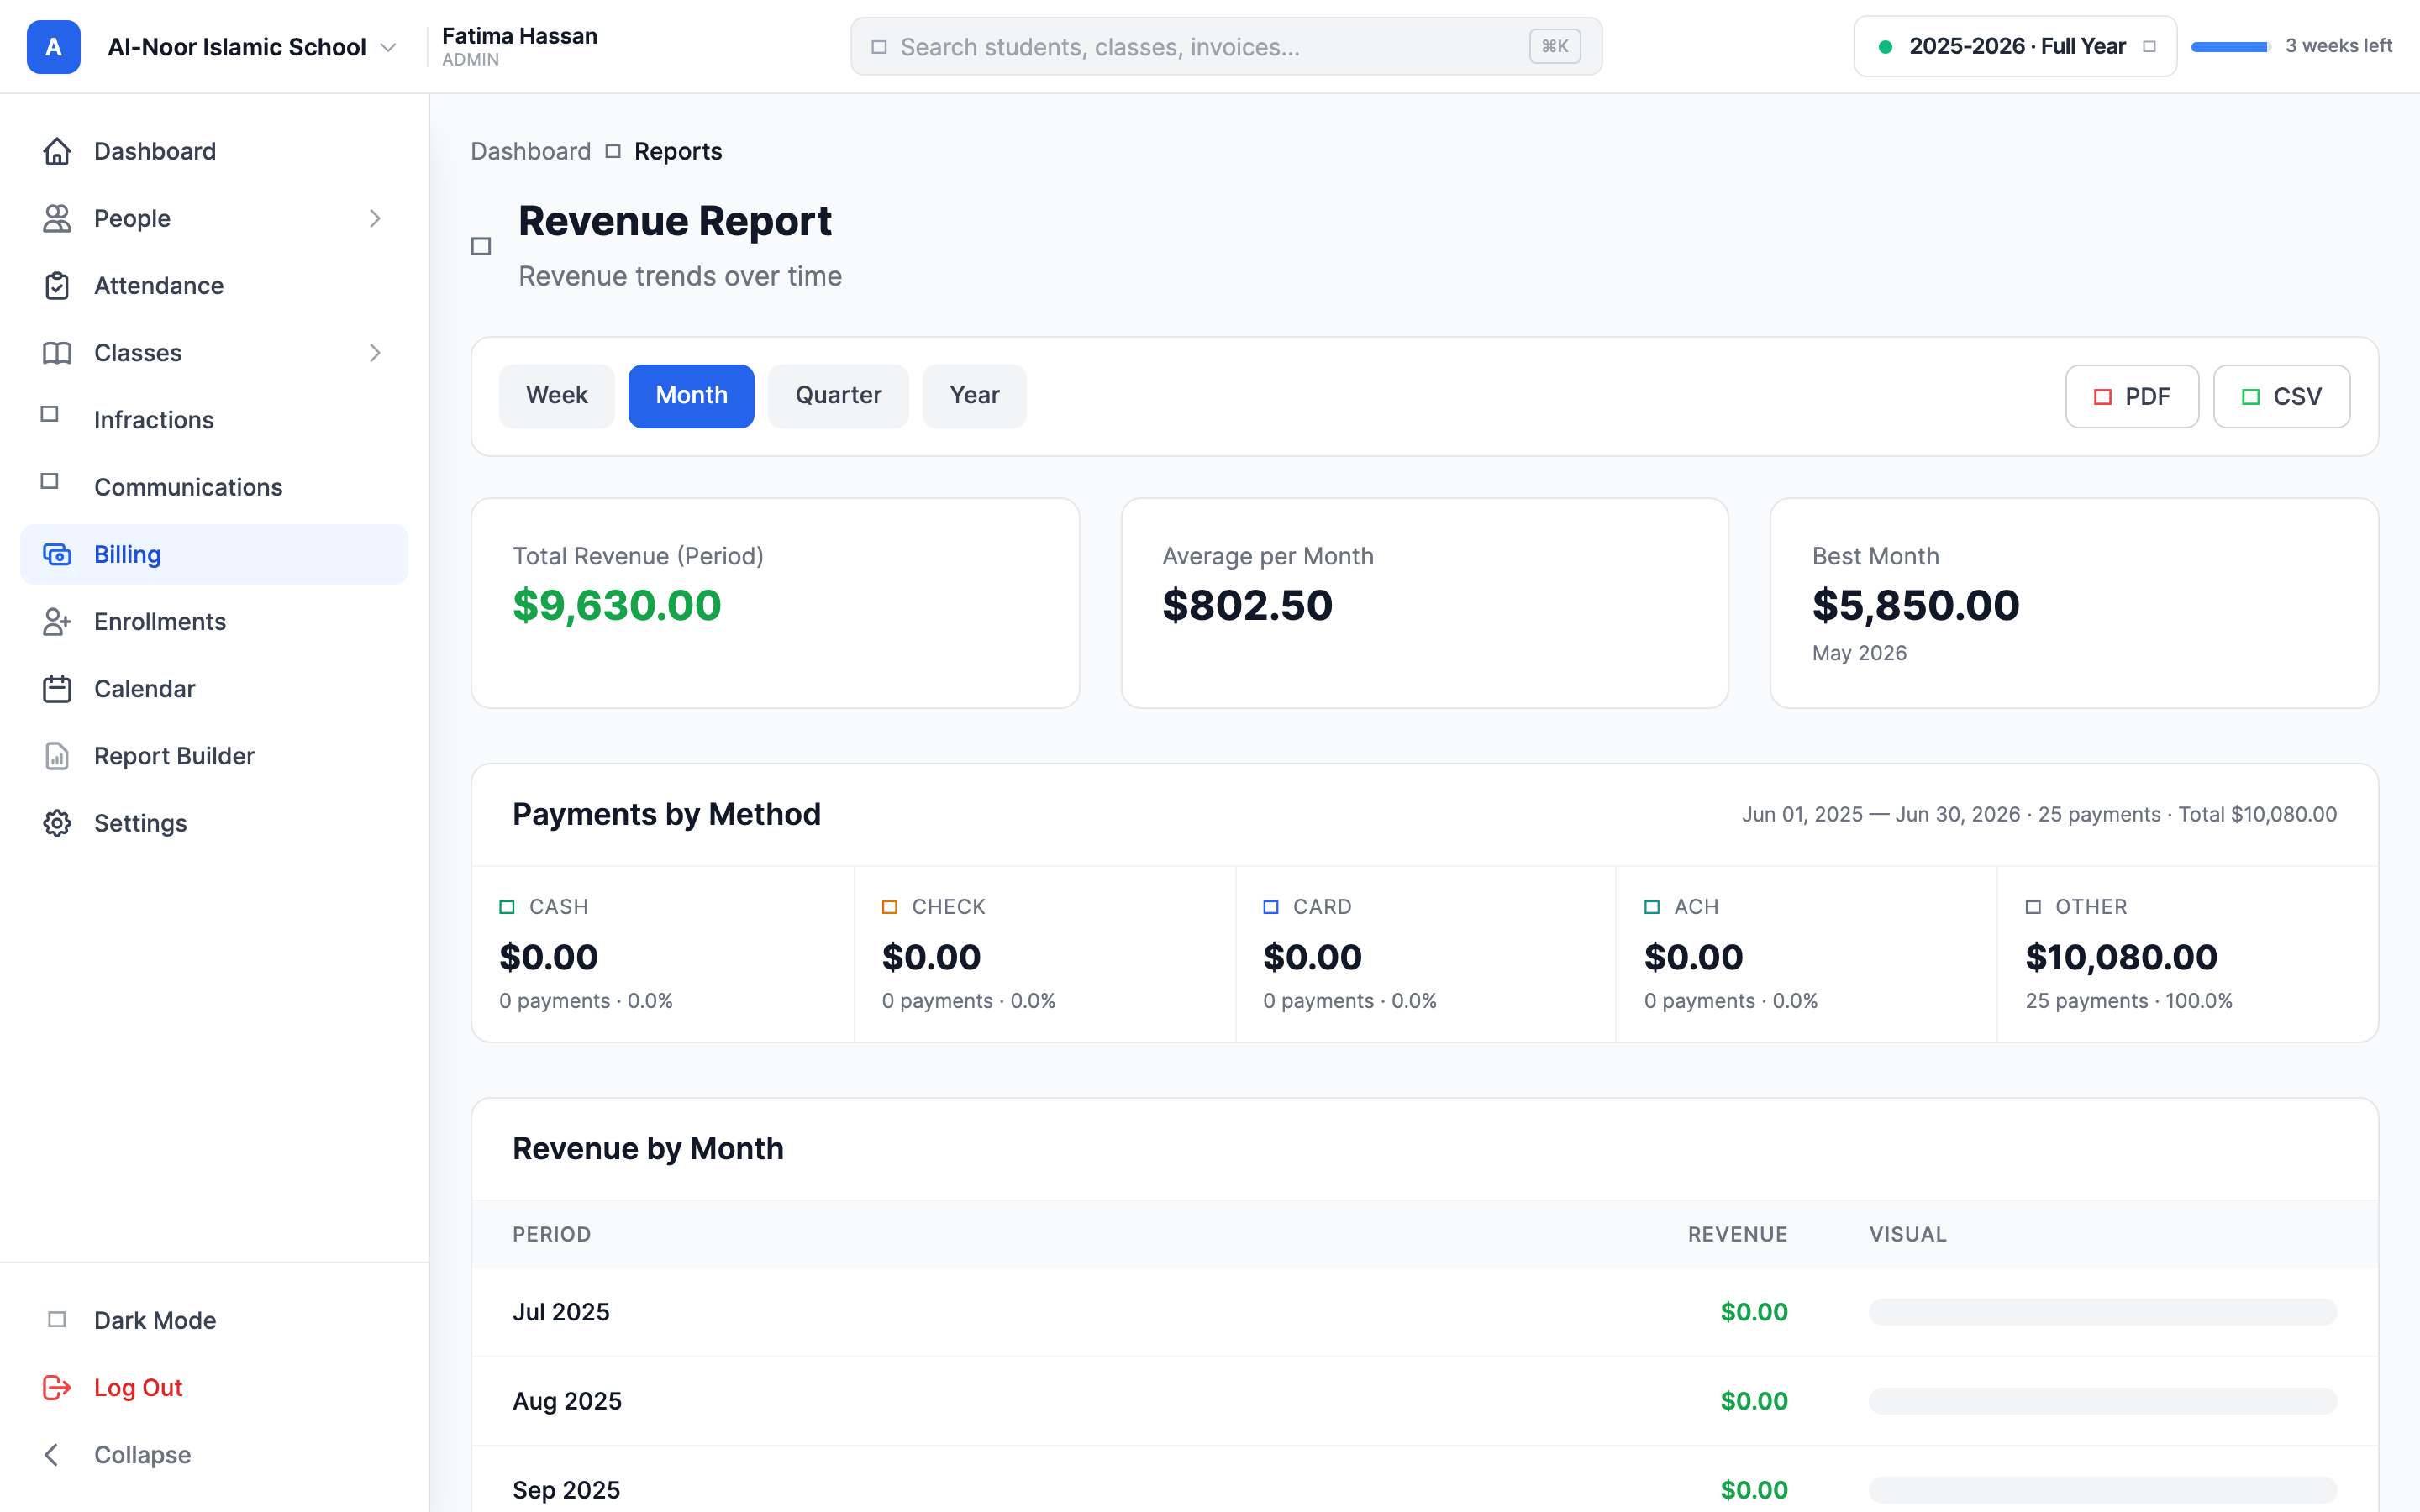
Task: Click the Jul 2025 revenue bar
Action: [x=2102, y=1312]
